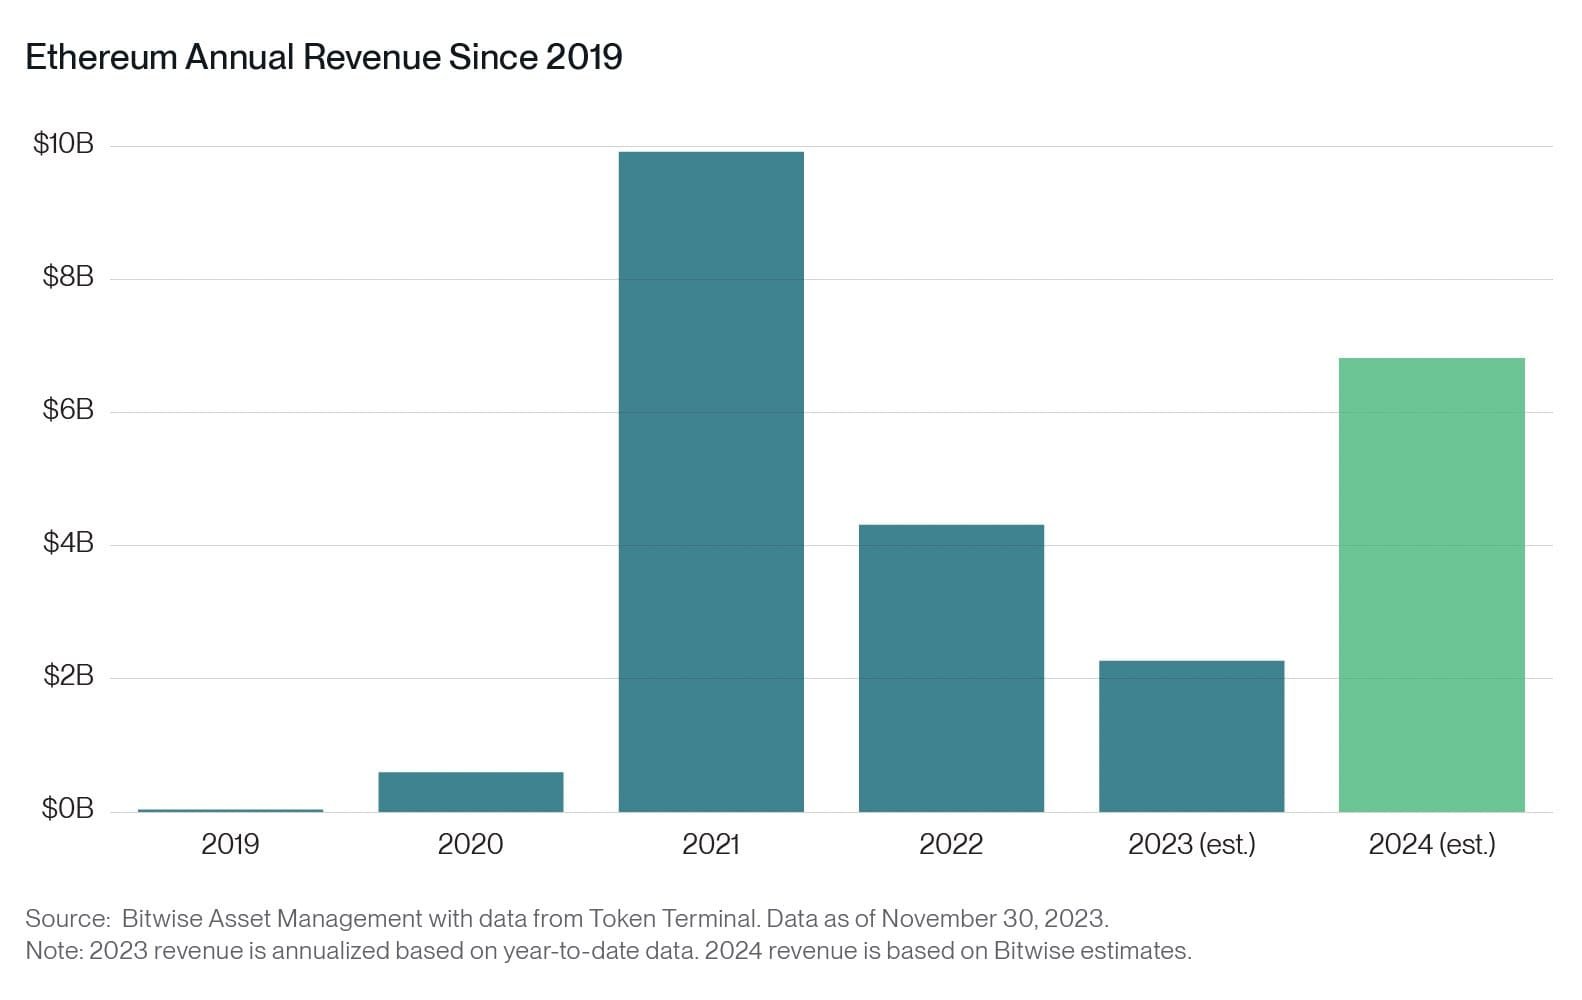Select the $8B y-axis label
The height and width of the screenshot is (1000, 1582).
click(67, 277)
